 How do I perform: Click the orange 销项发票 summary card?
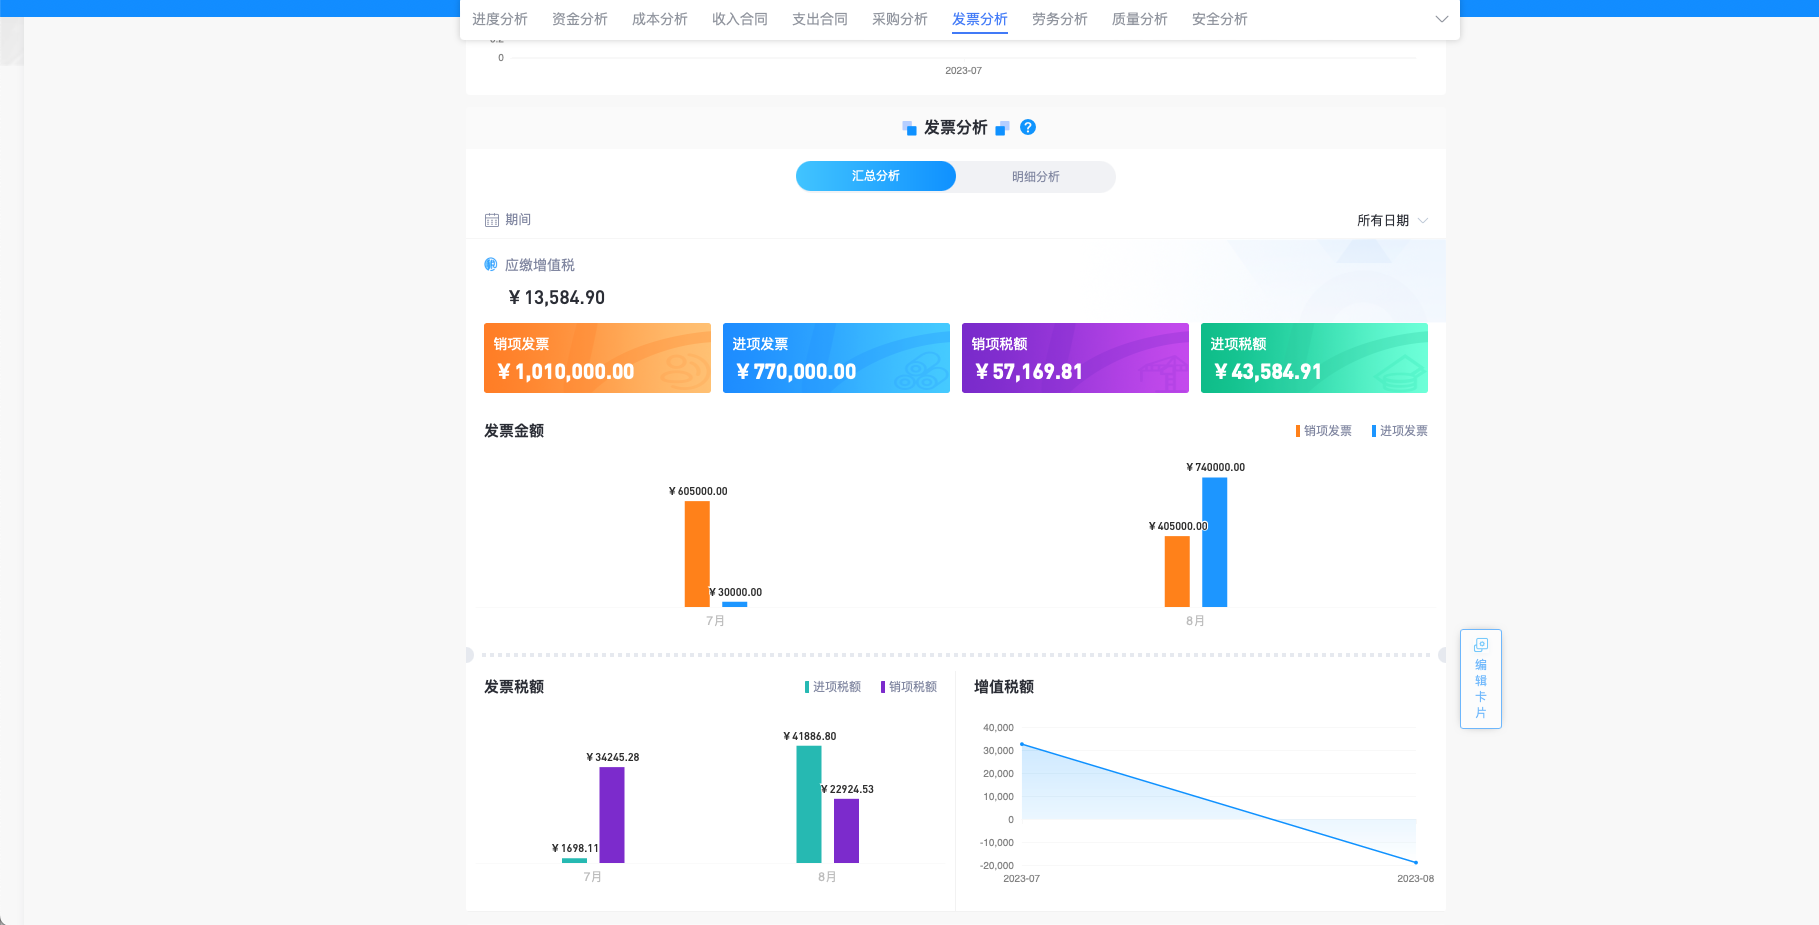pyautogui.click(x=597, y=358)
